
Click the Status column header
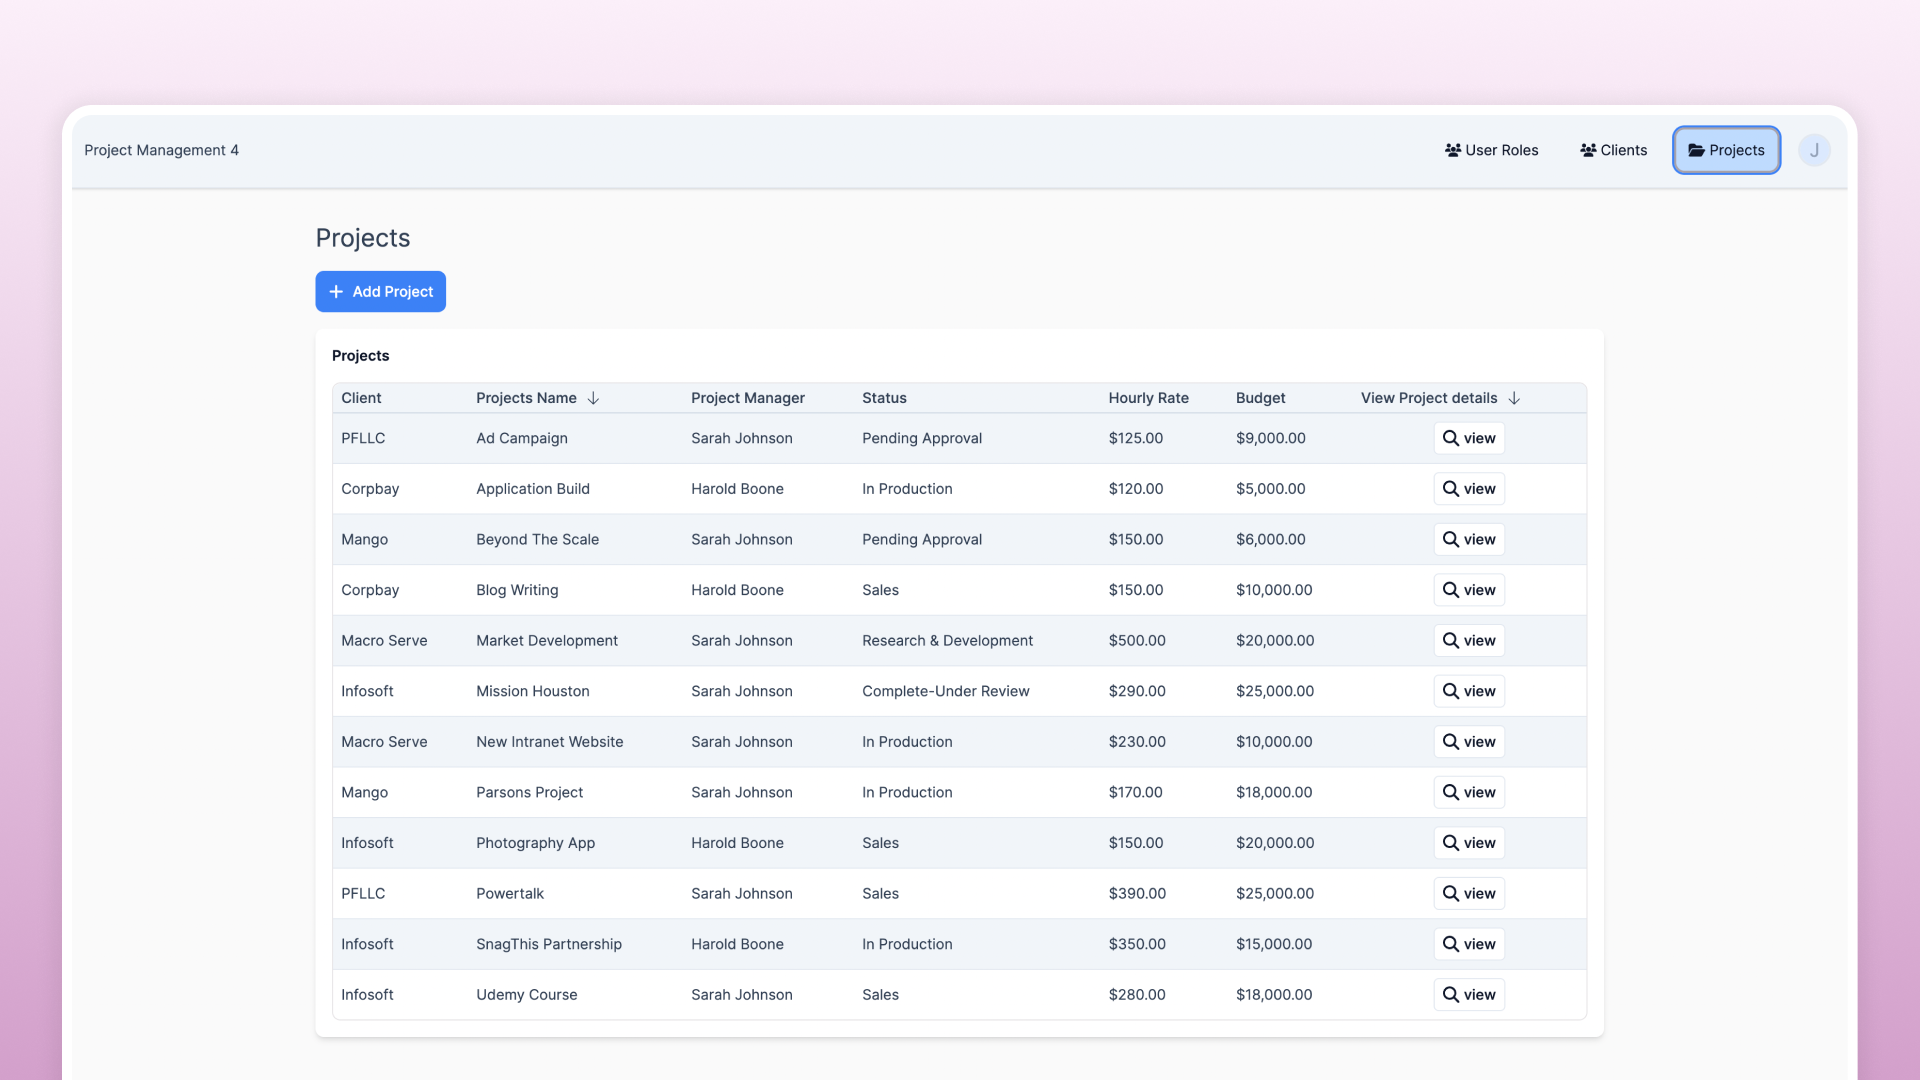[884, 398]
